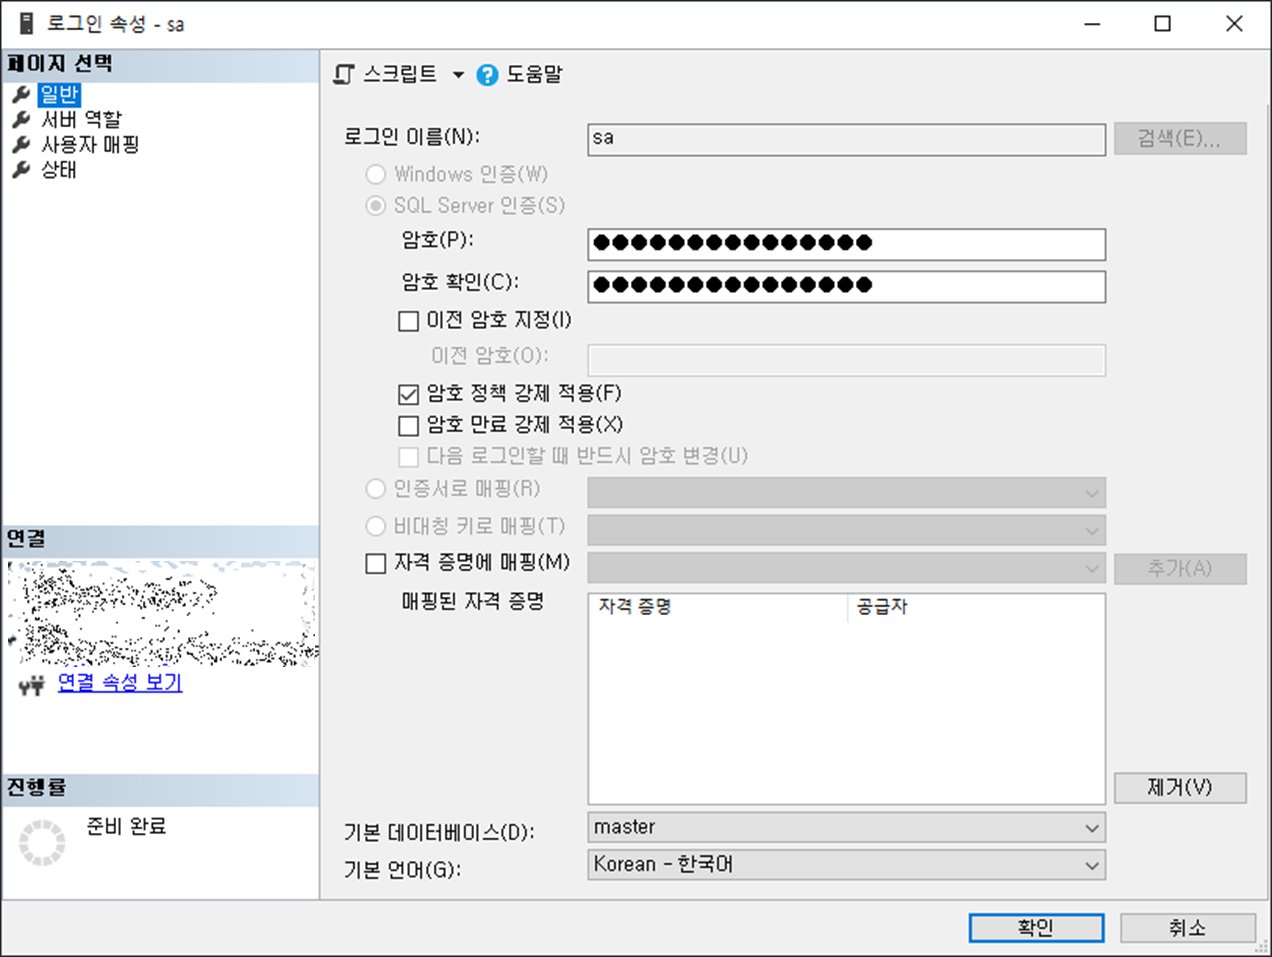The height and width of the screenshot is (957, 1272).
Task: Disable the 암호 정책 강제 적용 checkbox
Action: tap(408, 394)
